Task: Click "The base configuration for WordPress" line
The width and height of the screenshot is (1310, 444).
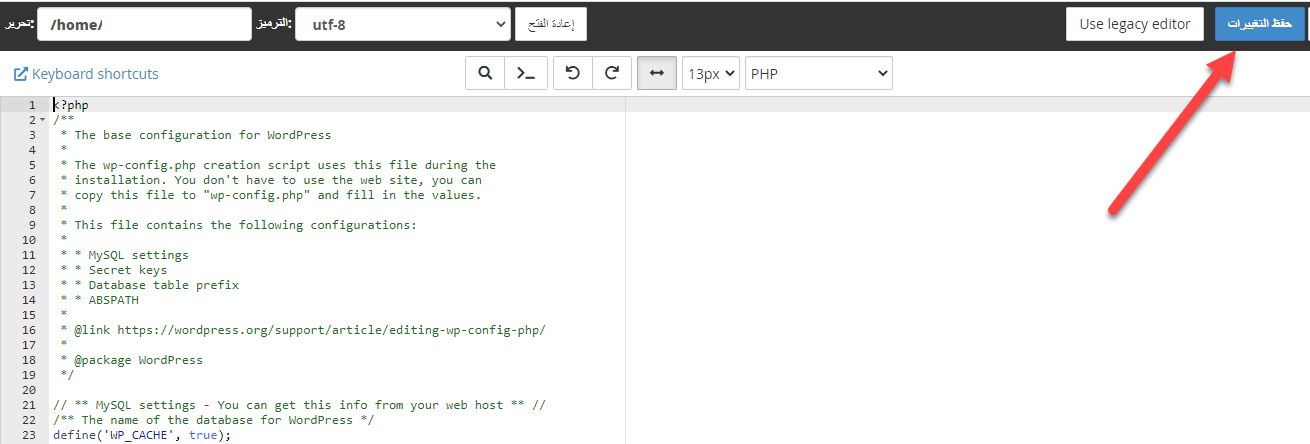Action: coord(195,135)
